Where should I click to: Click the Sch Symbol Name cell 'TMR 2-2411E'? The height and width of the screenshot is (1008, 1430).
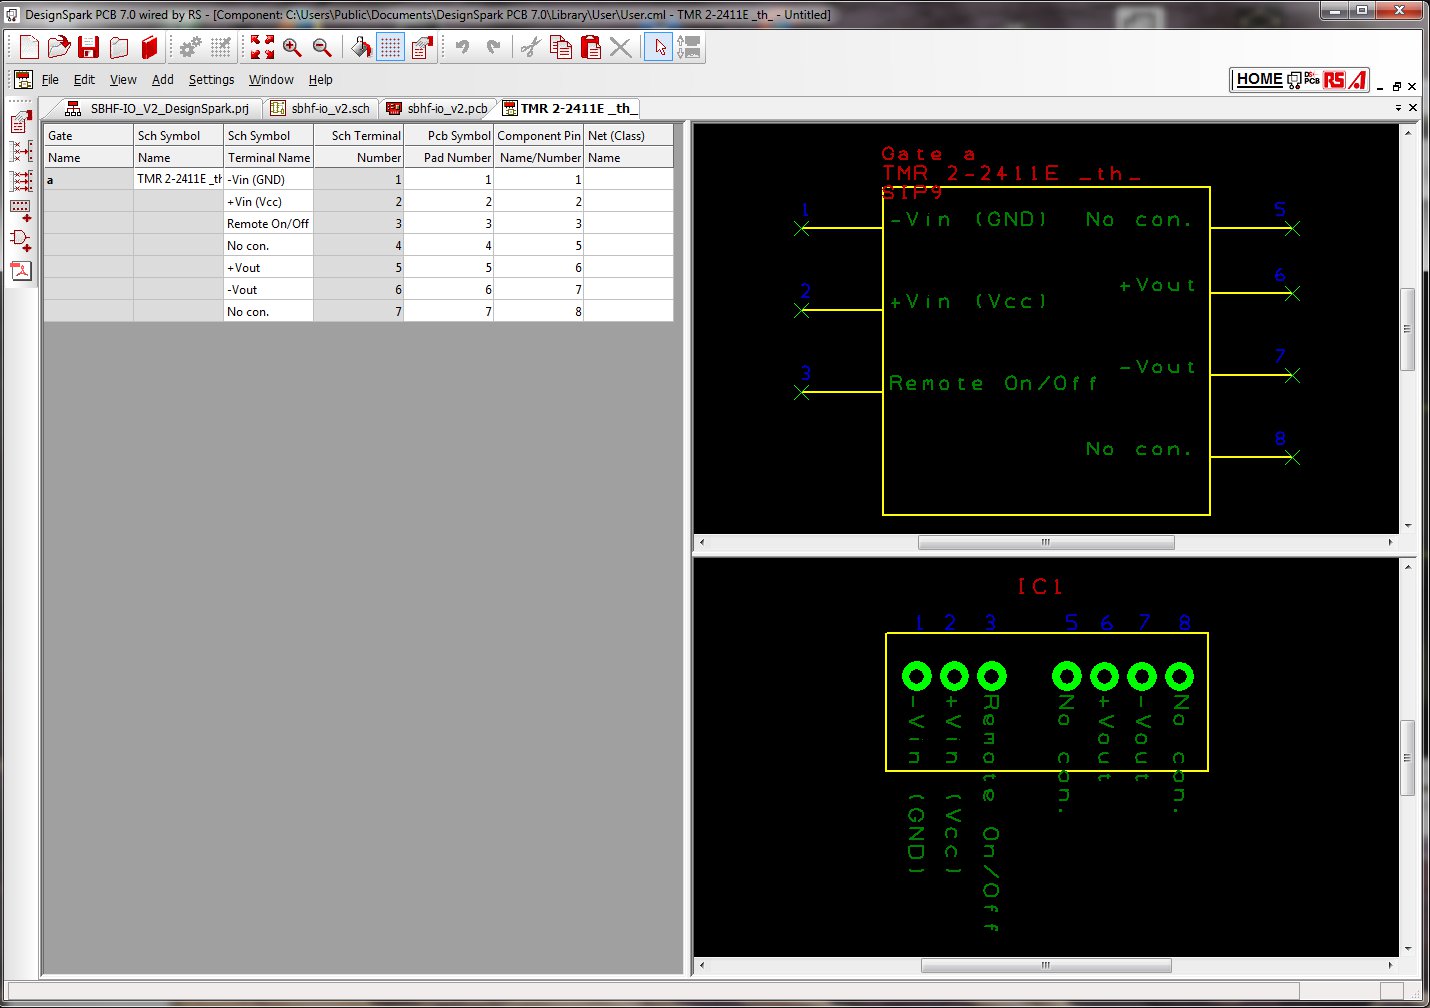click(x=178, y=179)
